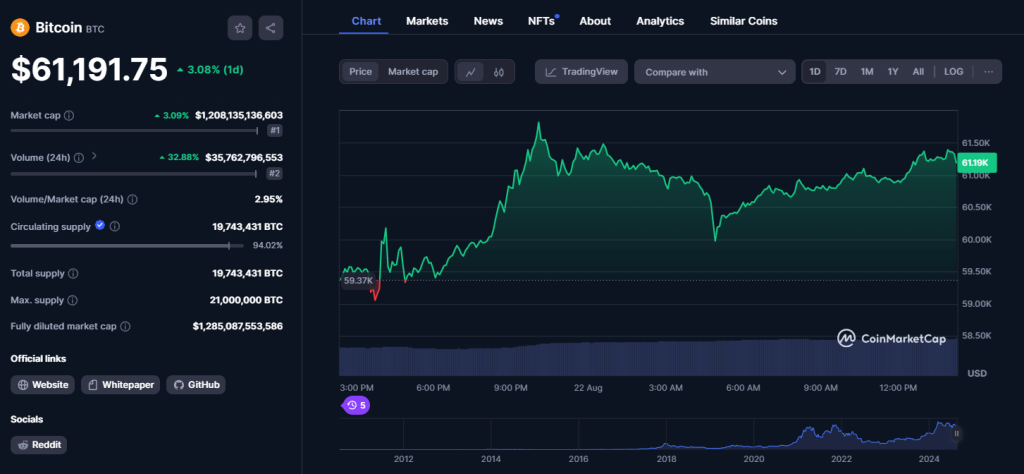Click 21,000,000 BTC max supply value

point(247,300)
